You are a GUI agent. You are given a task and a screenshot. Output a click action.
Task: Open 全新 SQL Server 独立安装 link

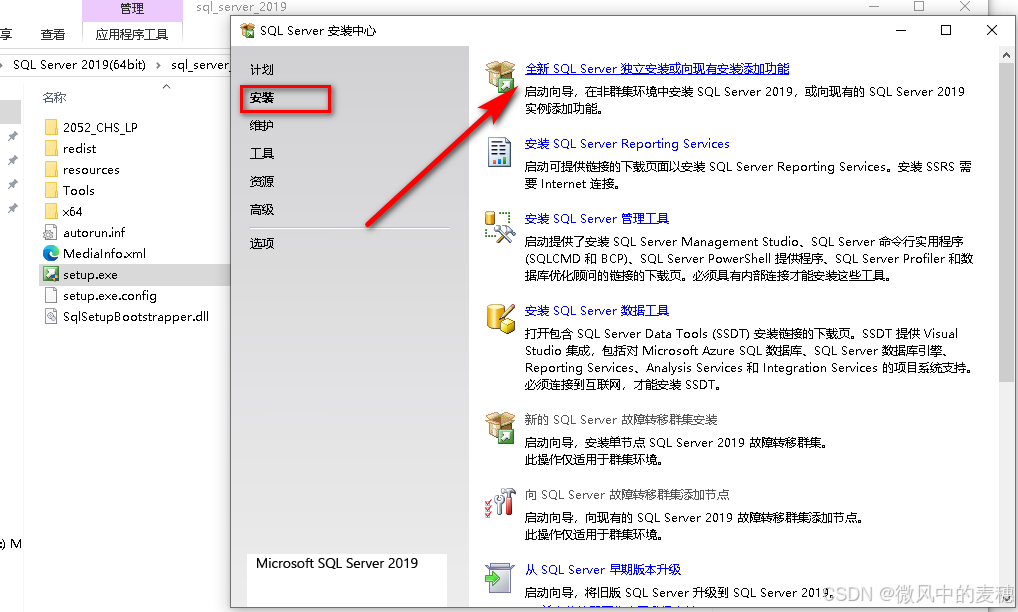(657, 69)
